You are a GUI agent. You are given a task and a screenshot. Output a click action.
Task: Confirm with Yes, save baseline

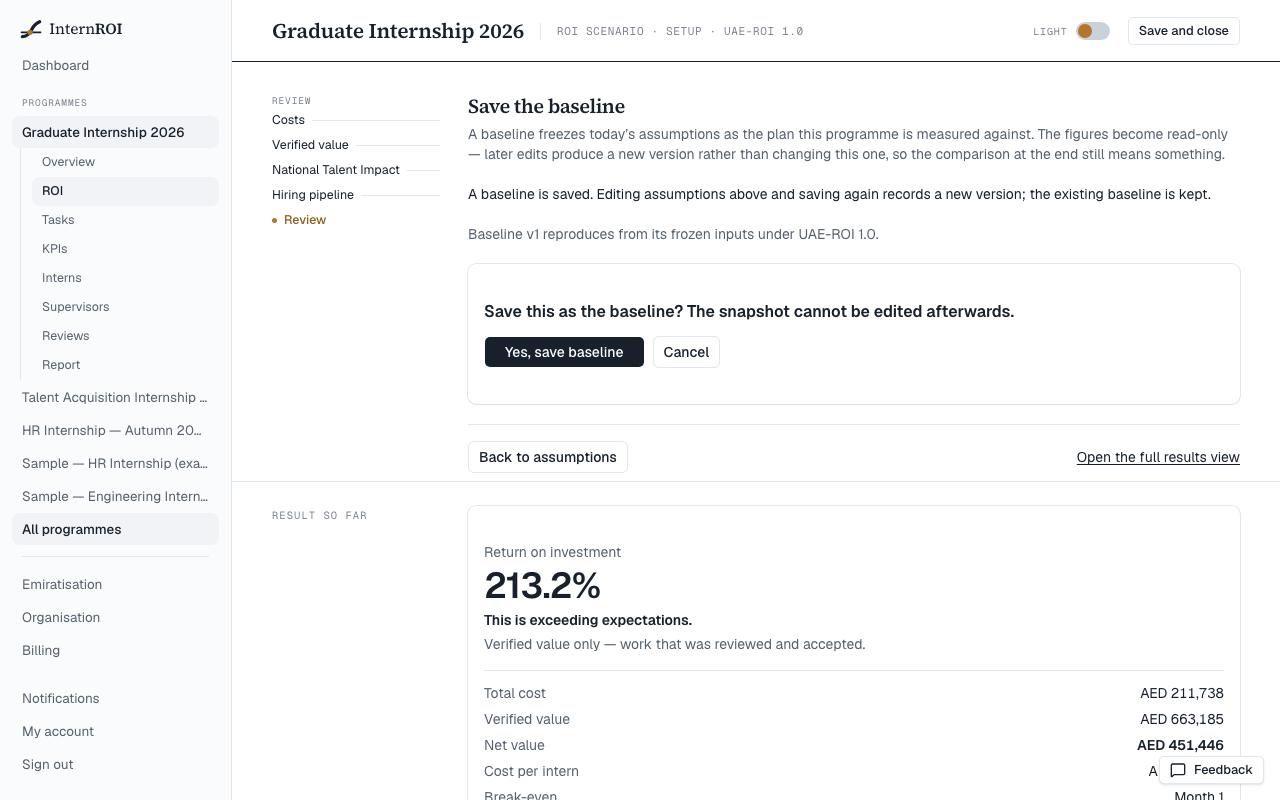(564, 352)
